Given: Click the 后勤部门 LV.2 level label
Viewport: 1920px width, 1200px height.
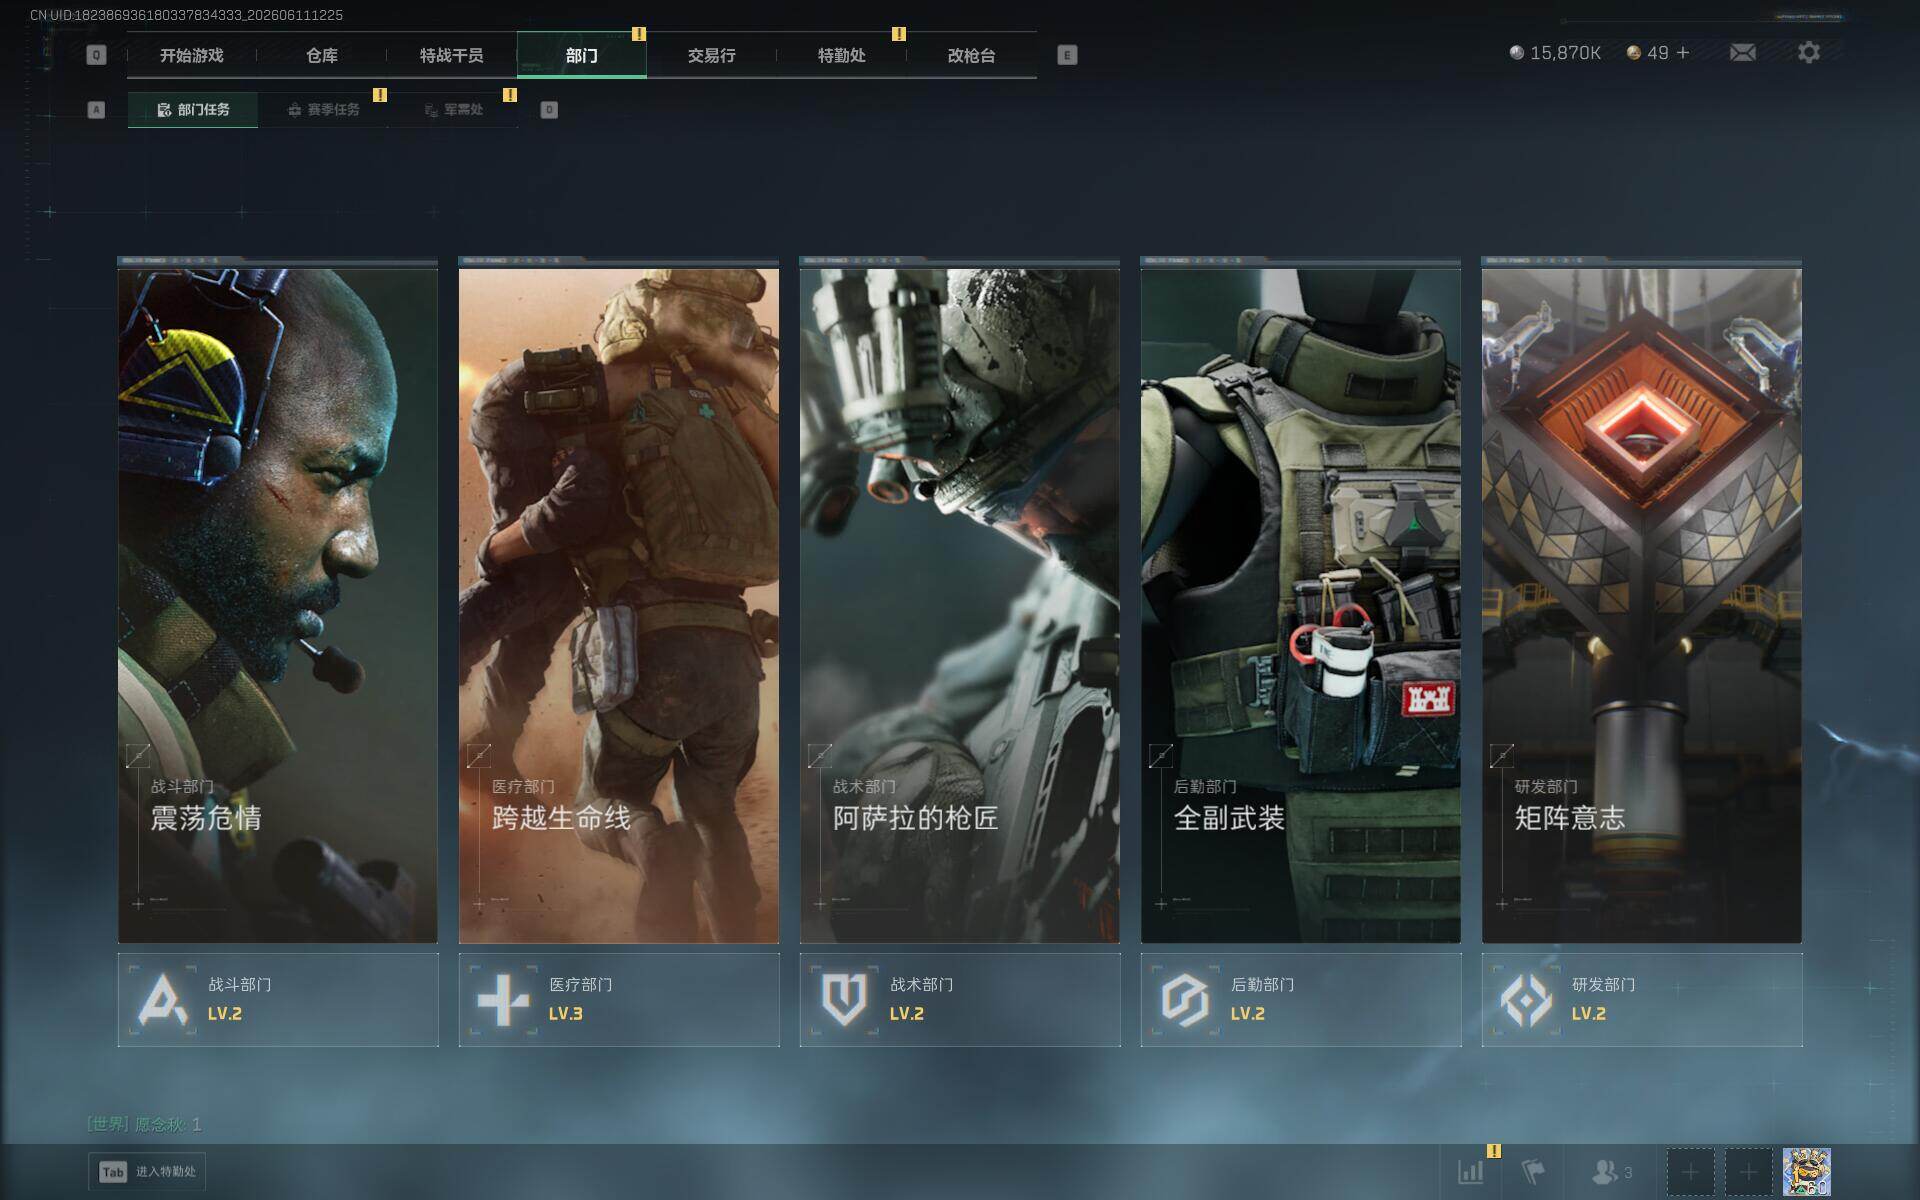Looking at the screenshot, I should coord(1248,1014).
